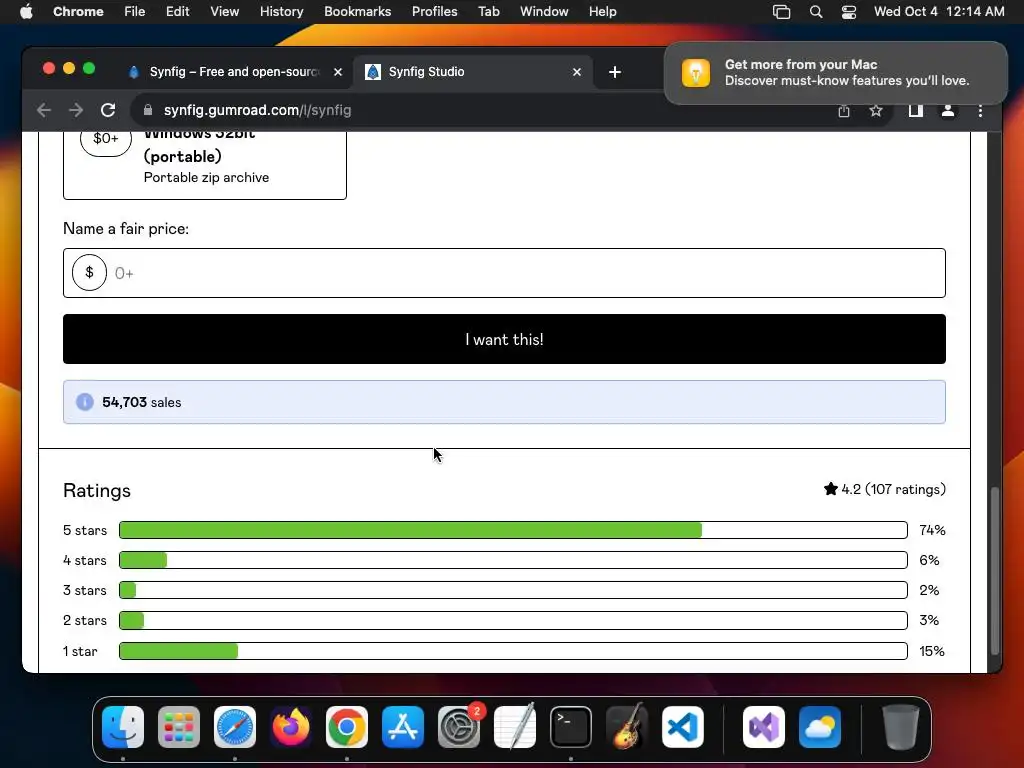
Task: Click the lightbulb Tips notification icon
Action: (x=696, y=72)
